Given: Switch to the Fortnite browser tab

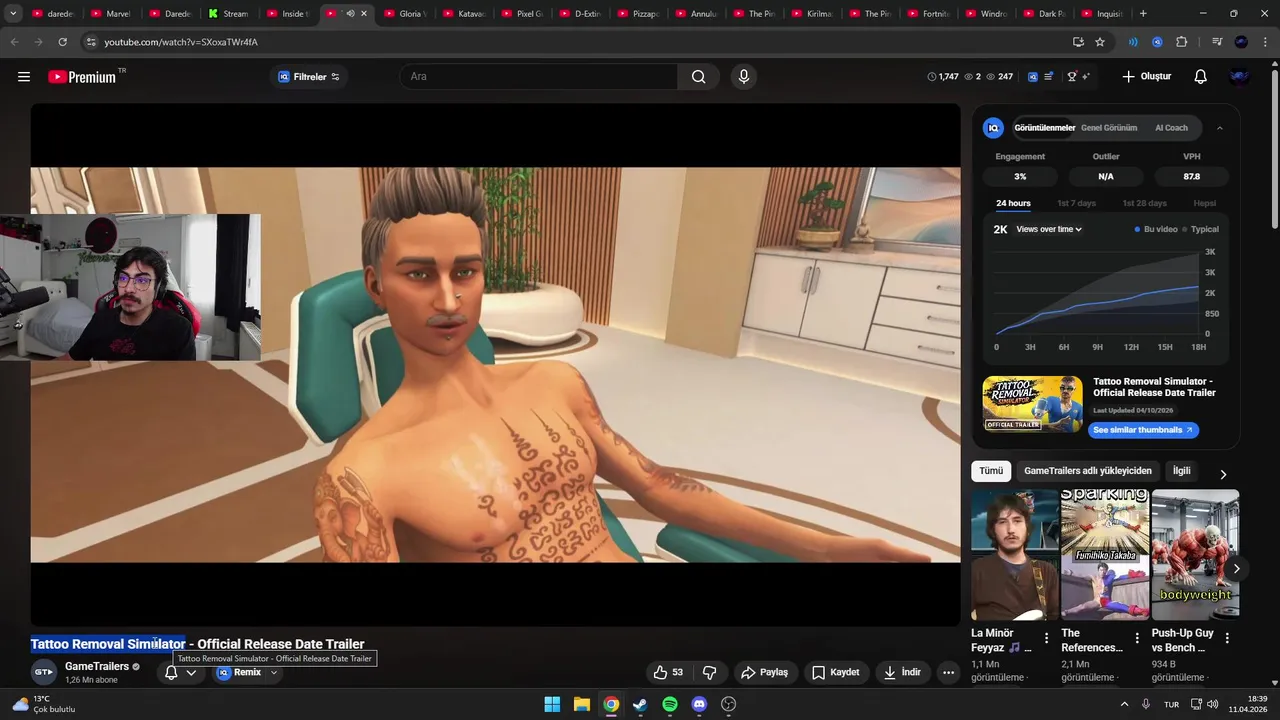Looking at the screenshot, I should click(x=927, y=14).
